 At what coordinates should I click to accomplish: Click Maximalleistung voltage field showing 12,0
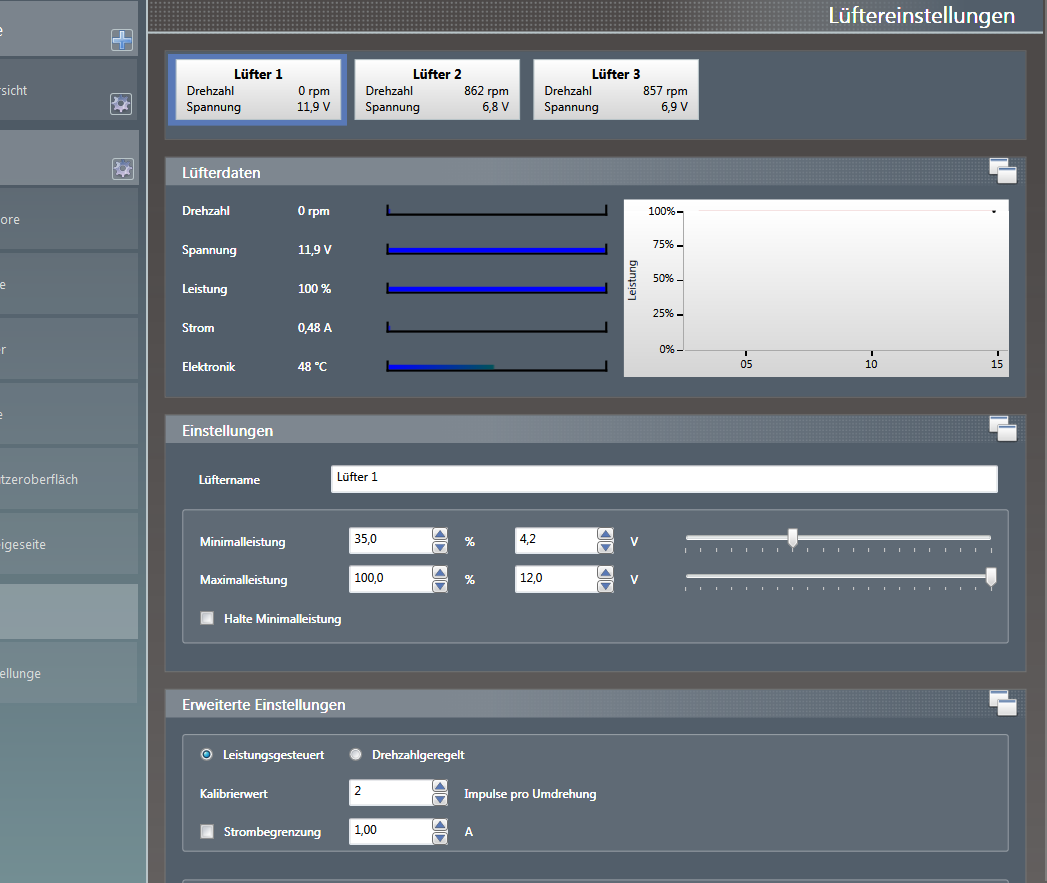coord(556,579)
